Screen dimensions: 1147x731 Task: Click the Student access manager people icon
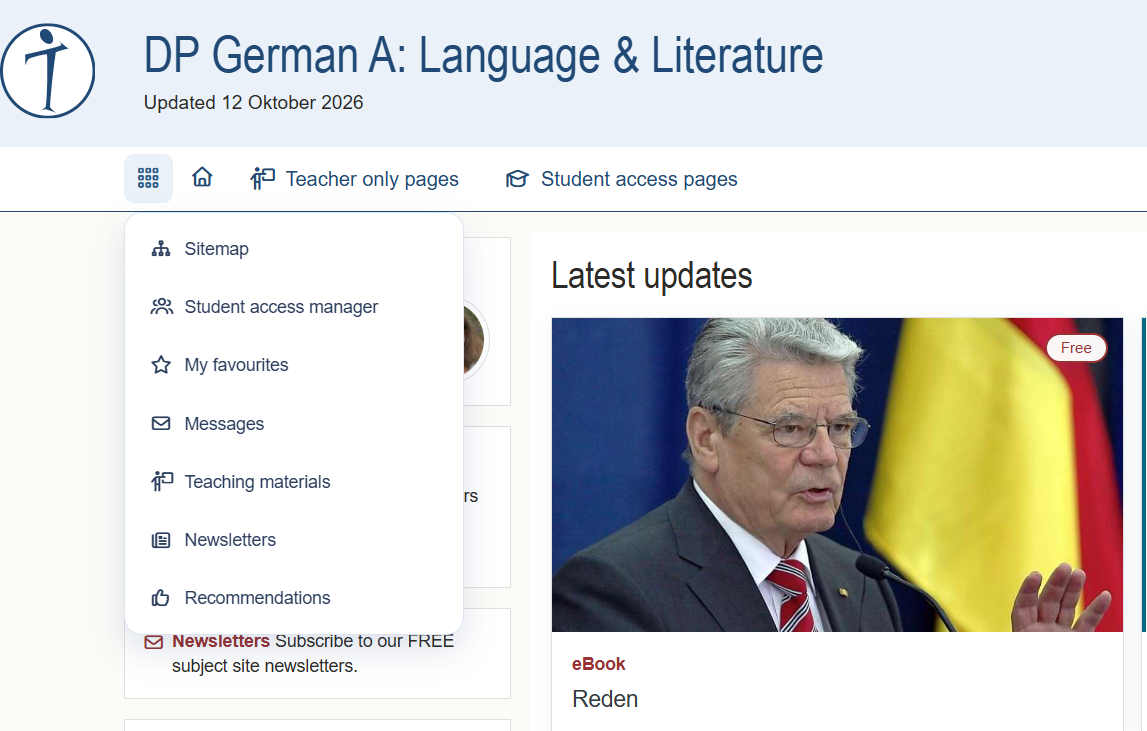162,307
